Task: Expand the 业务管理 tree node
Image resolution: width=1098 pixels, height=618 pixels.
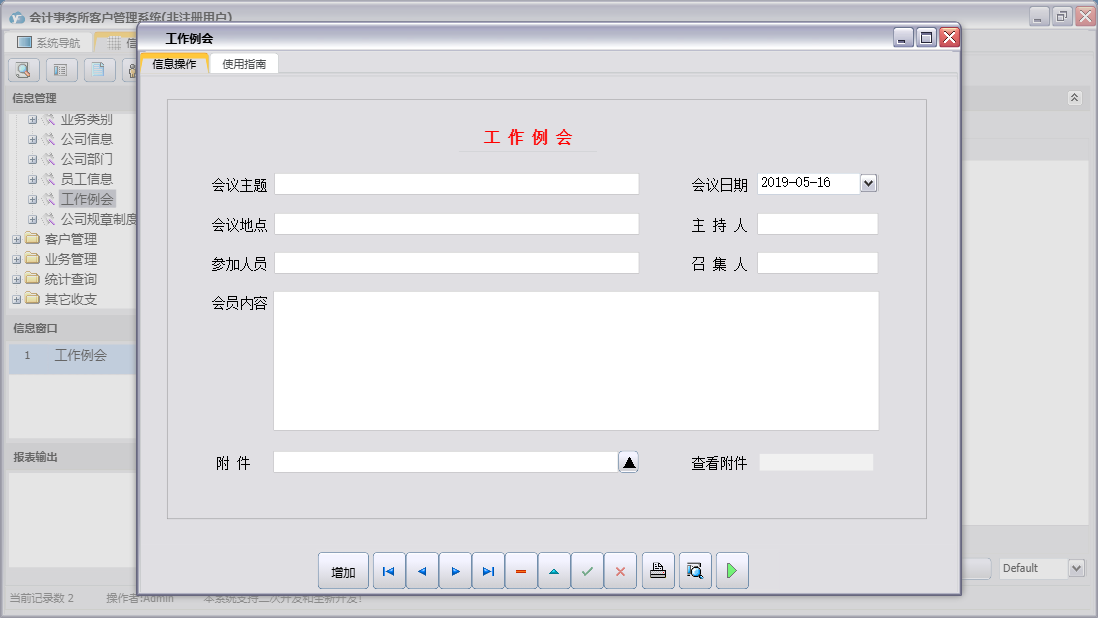Action: tap(15, 258)
